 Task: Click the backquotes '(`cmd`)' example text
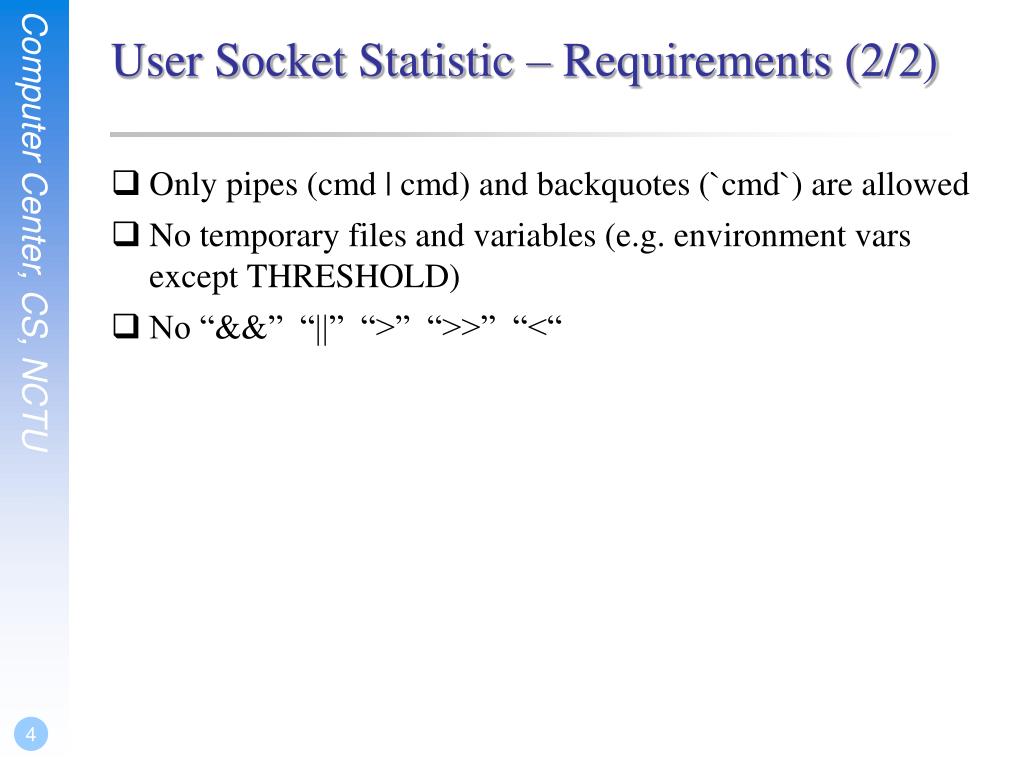[x=750, y=185]
